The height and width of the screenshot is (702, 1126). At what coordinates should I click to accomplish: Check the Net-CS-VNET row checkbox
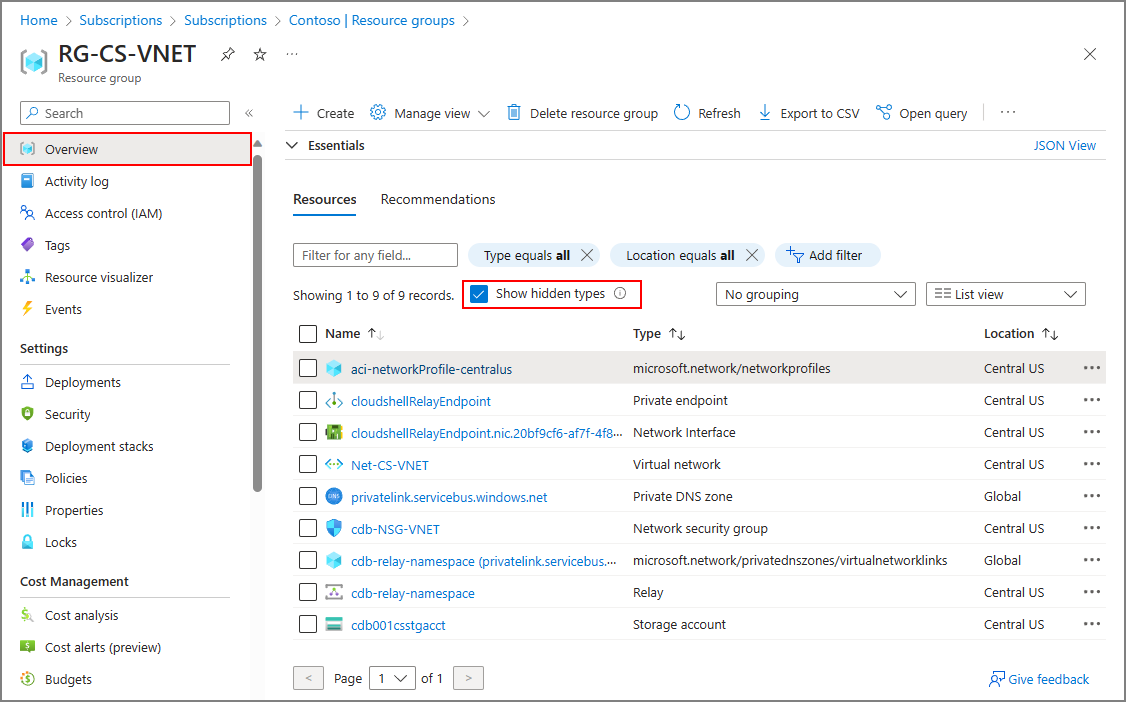308,464
